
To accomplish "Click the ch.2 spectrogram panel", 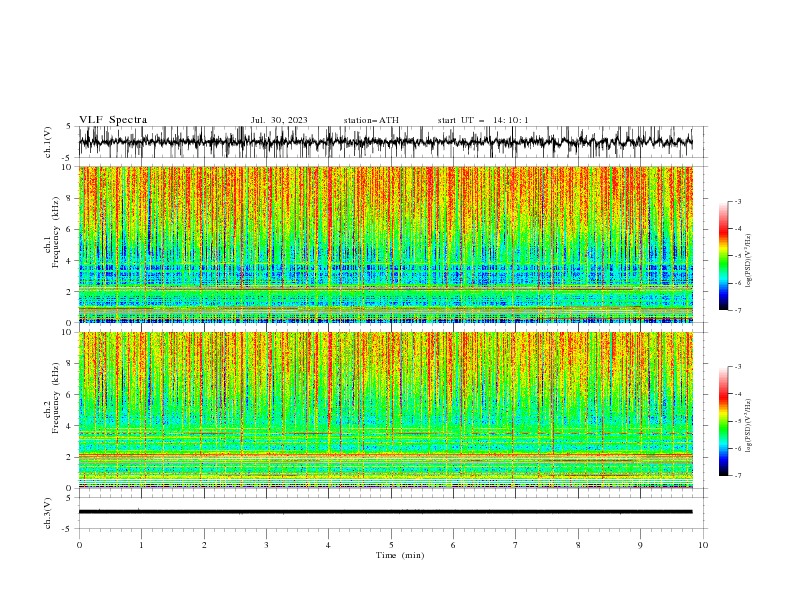I will (385, 410).
